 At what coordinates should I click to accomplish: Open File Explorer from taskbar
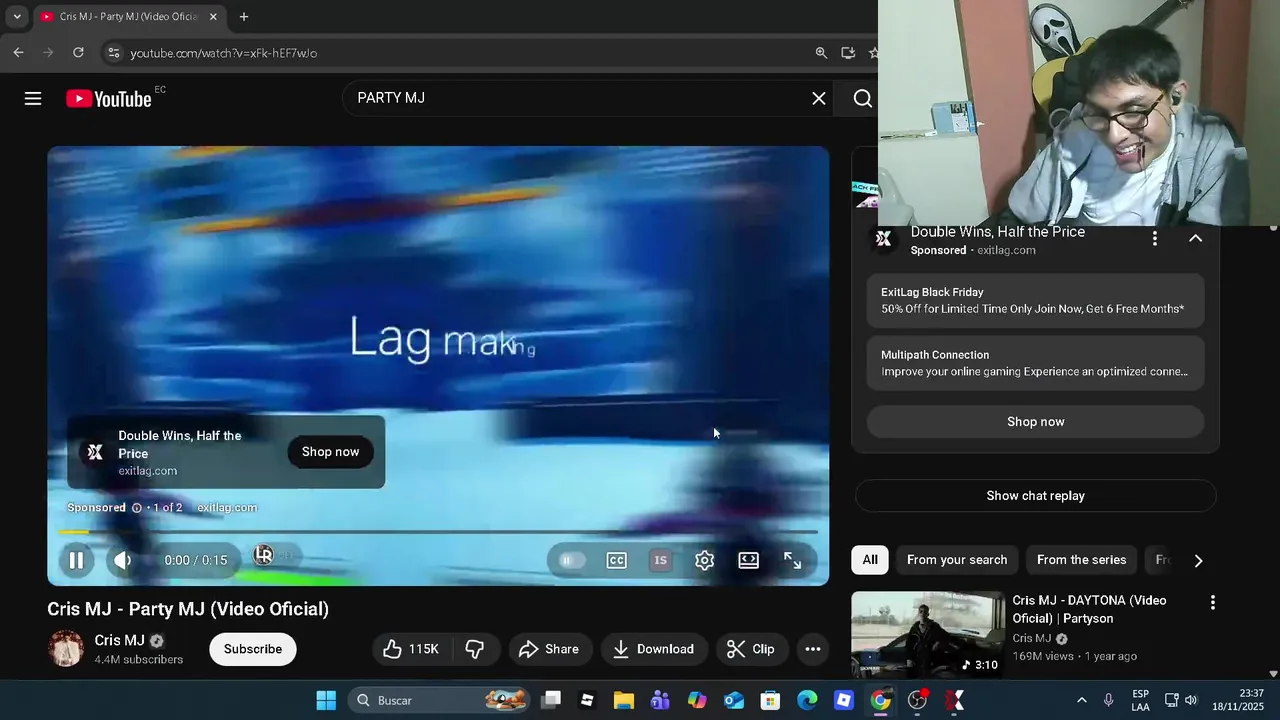point(624,700)
